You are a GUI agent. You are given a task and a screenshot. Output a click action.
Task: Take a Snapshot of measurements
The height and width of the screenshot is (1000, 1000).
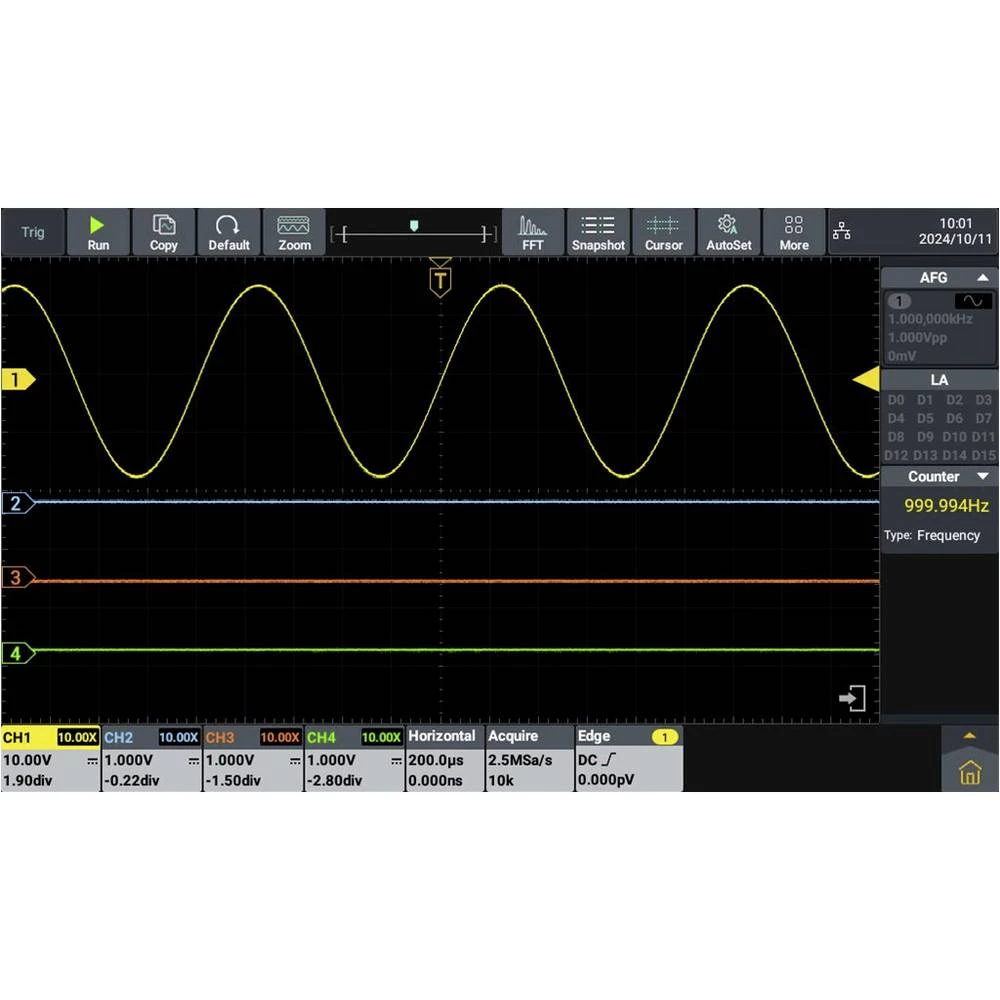pos(598,232)
